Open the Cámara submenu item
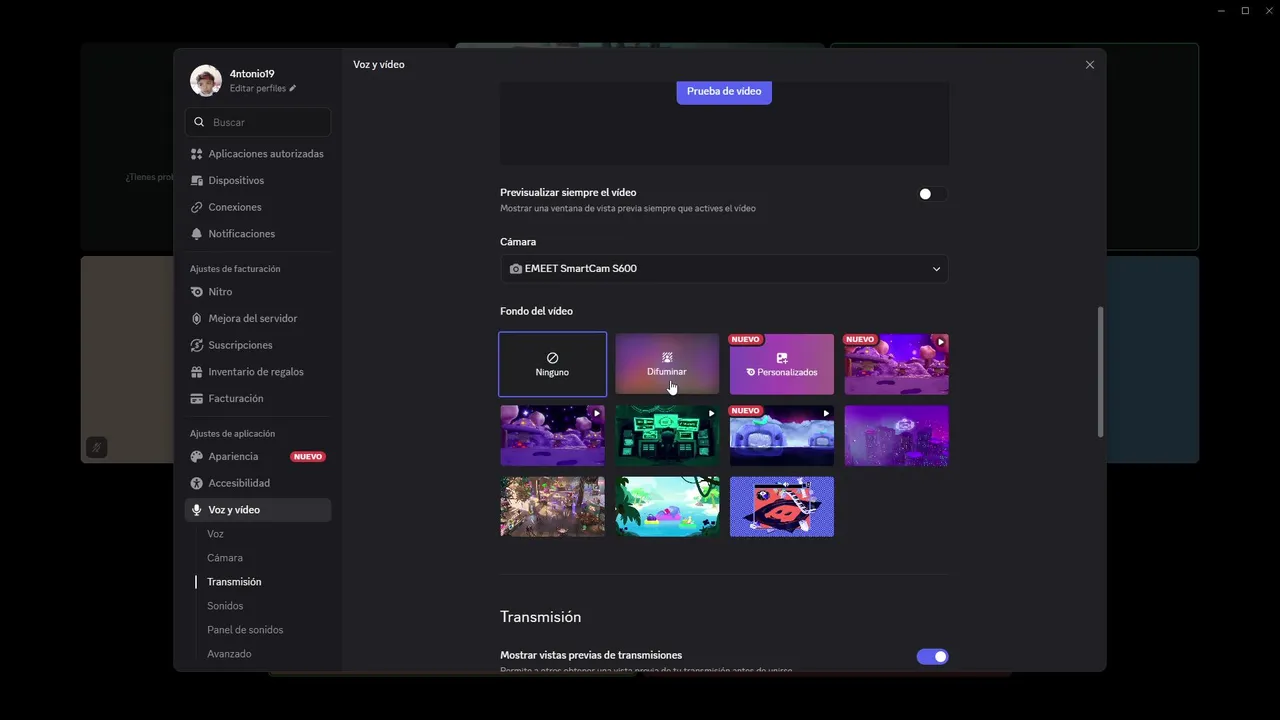Image resolution: width=1280 pixels, height=720 pixels. coord(225,558)
